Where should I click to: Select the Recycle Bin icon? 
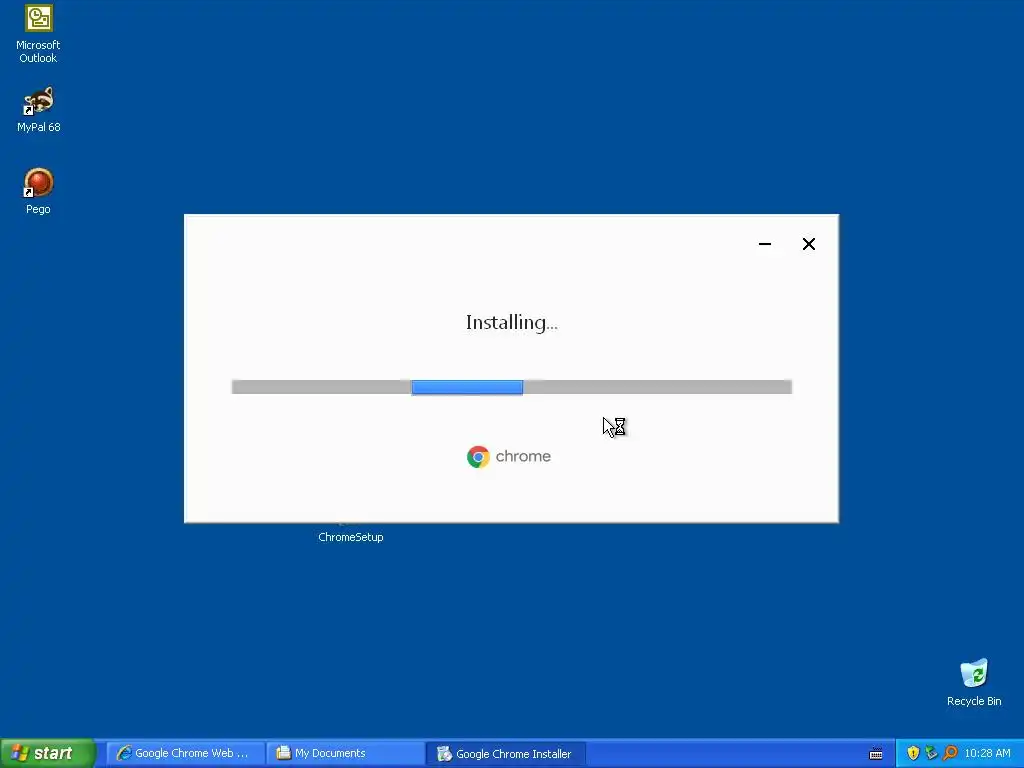point(974,682)
